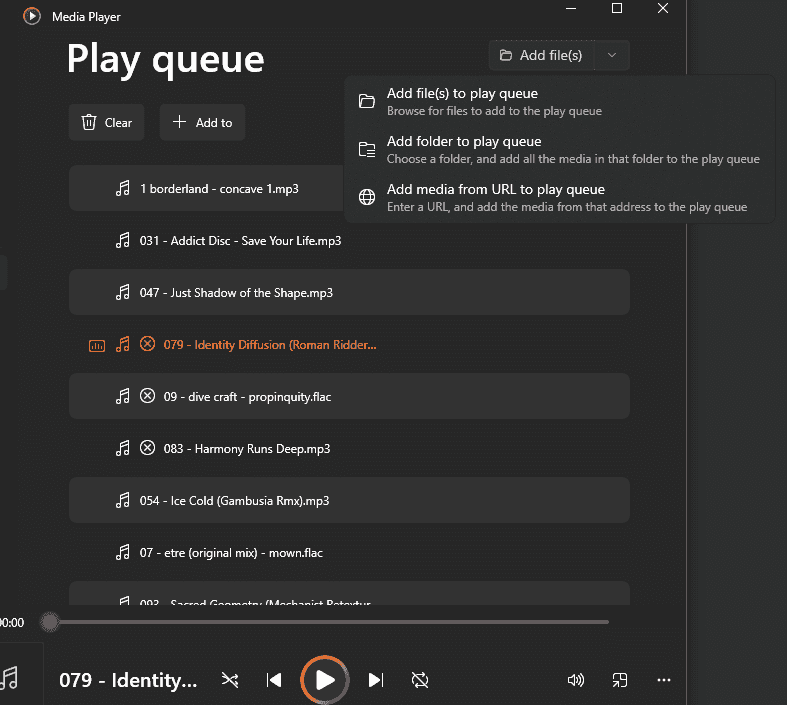Toggle repeat mode
The width and height of the screenshot is (787, 705).
tap(420, 680)
